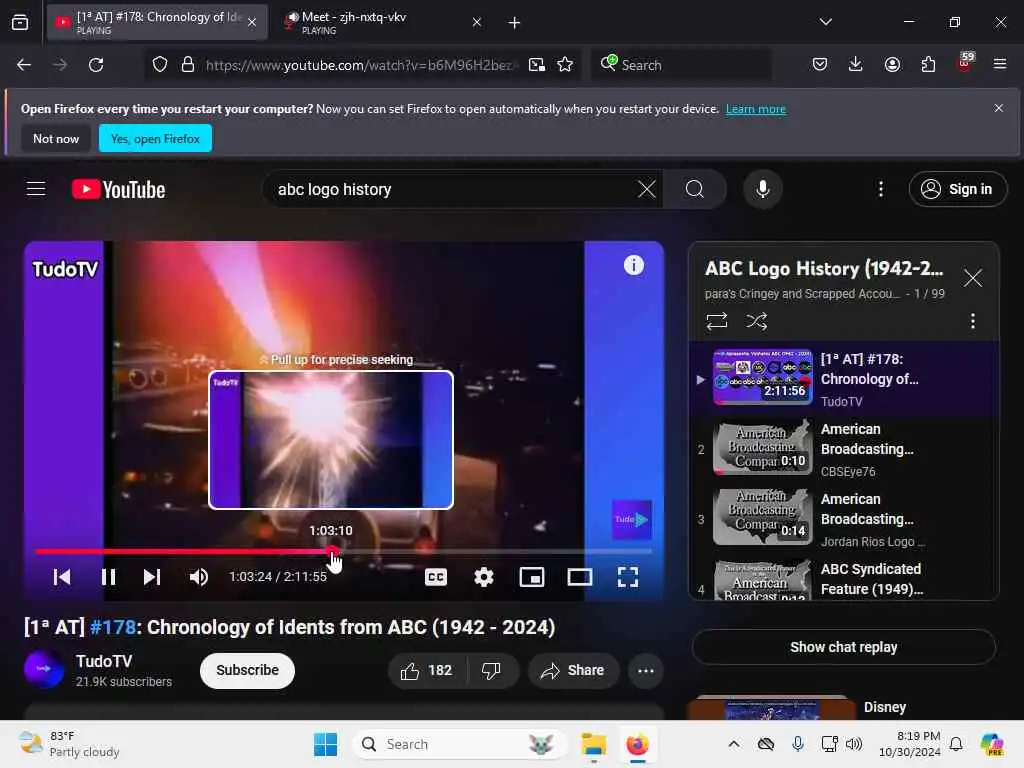Click the Firefox Search box
Image resolution: width=1024 pixels, height=768 pixels.
pos(680,65)
